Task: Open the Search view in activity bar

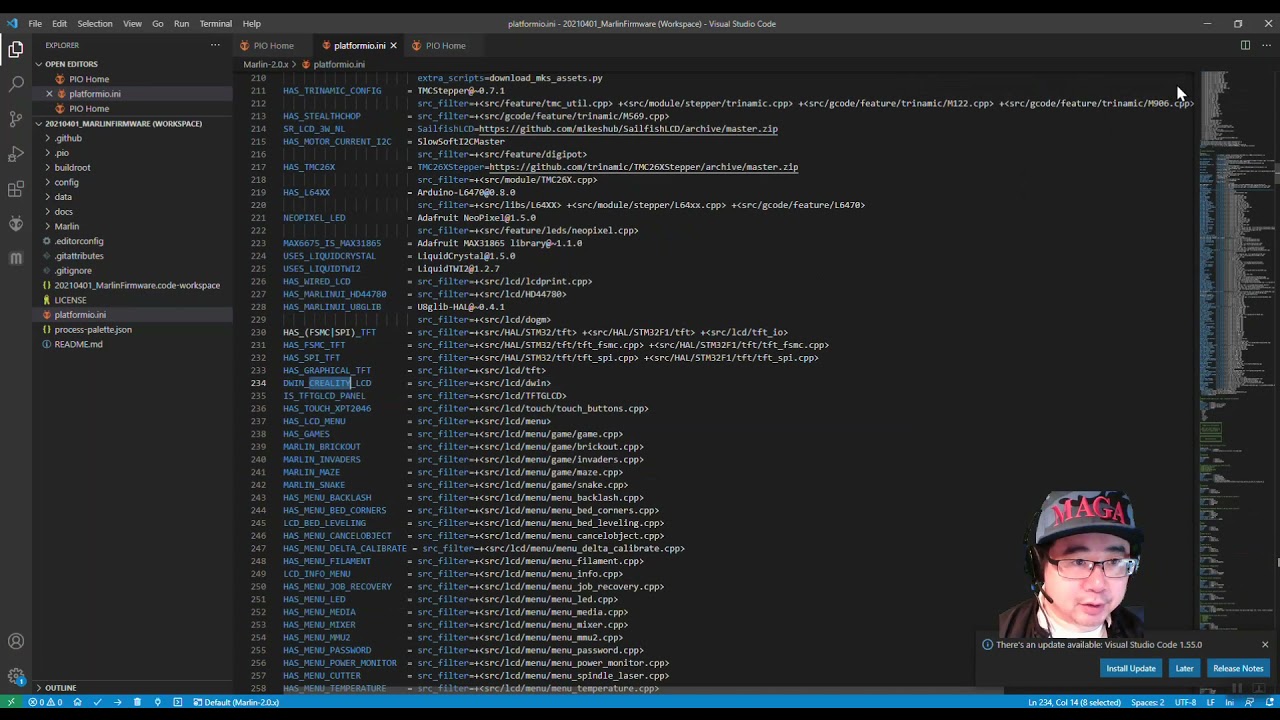Action: [16, 84]
